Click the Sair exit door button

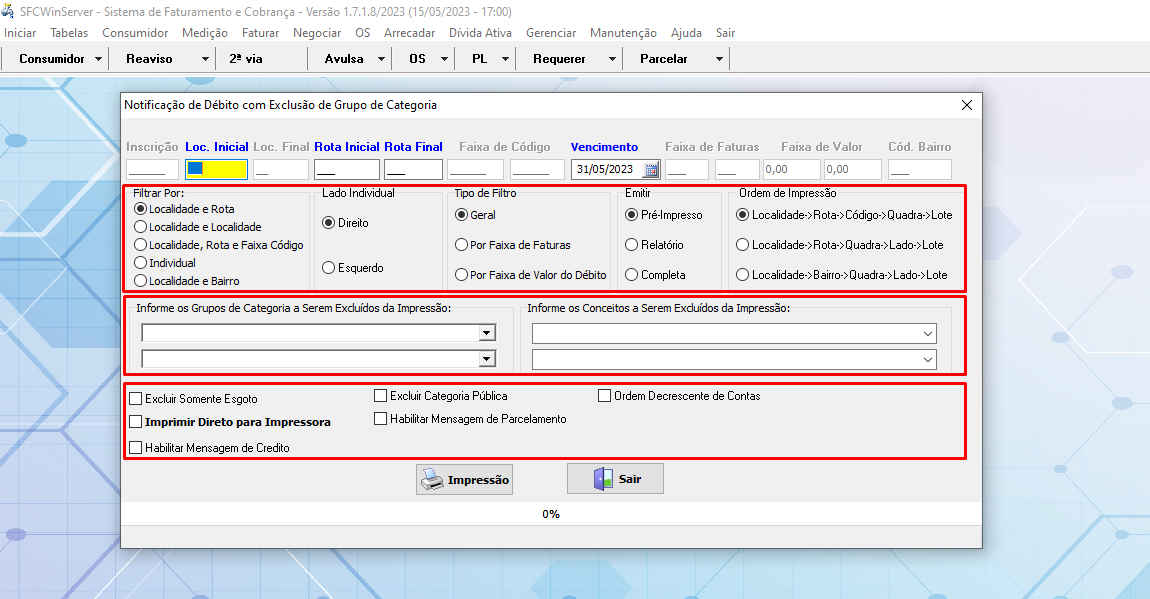615,480
